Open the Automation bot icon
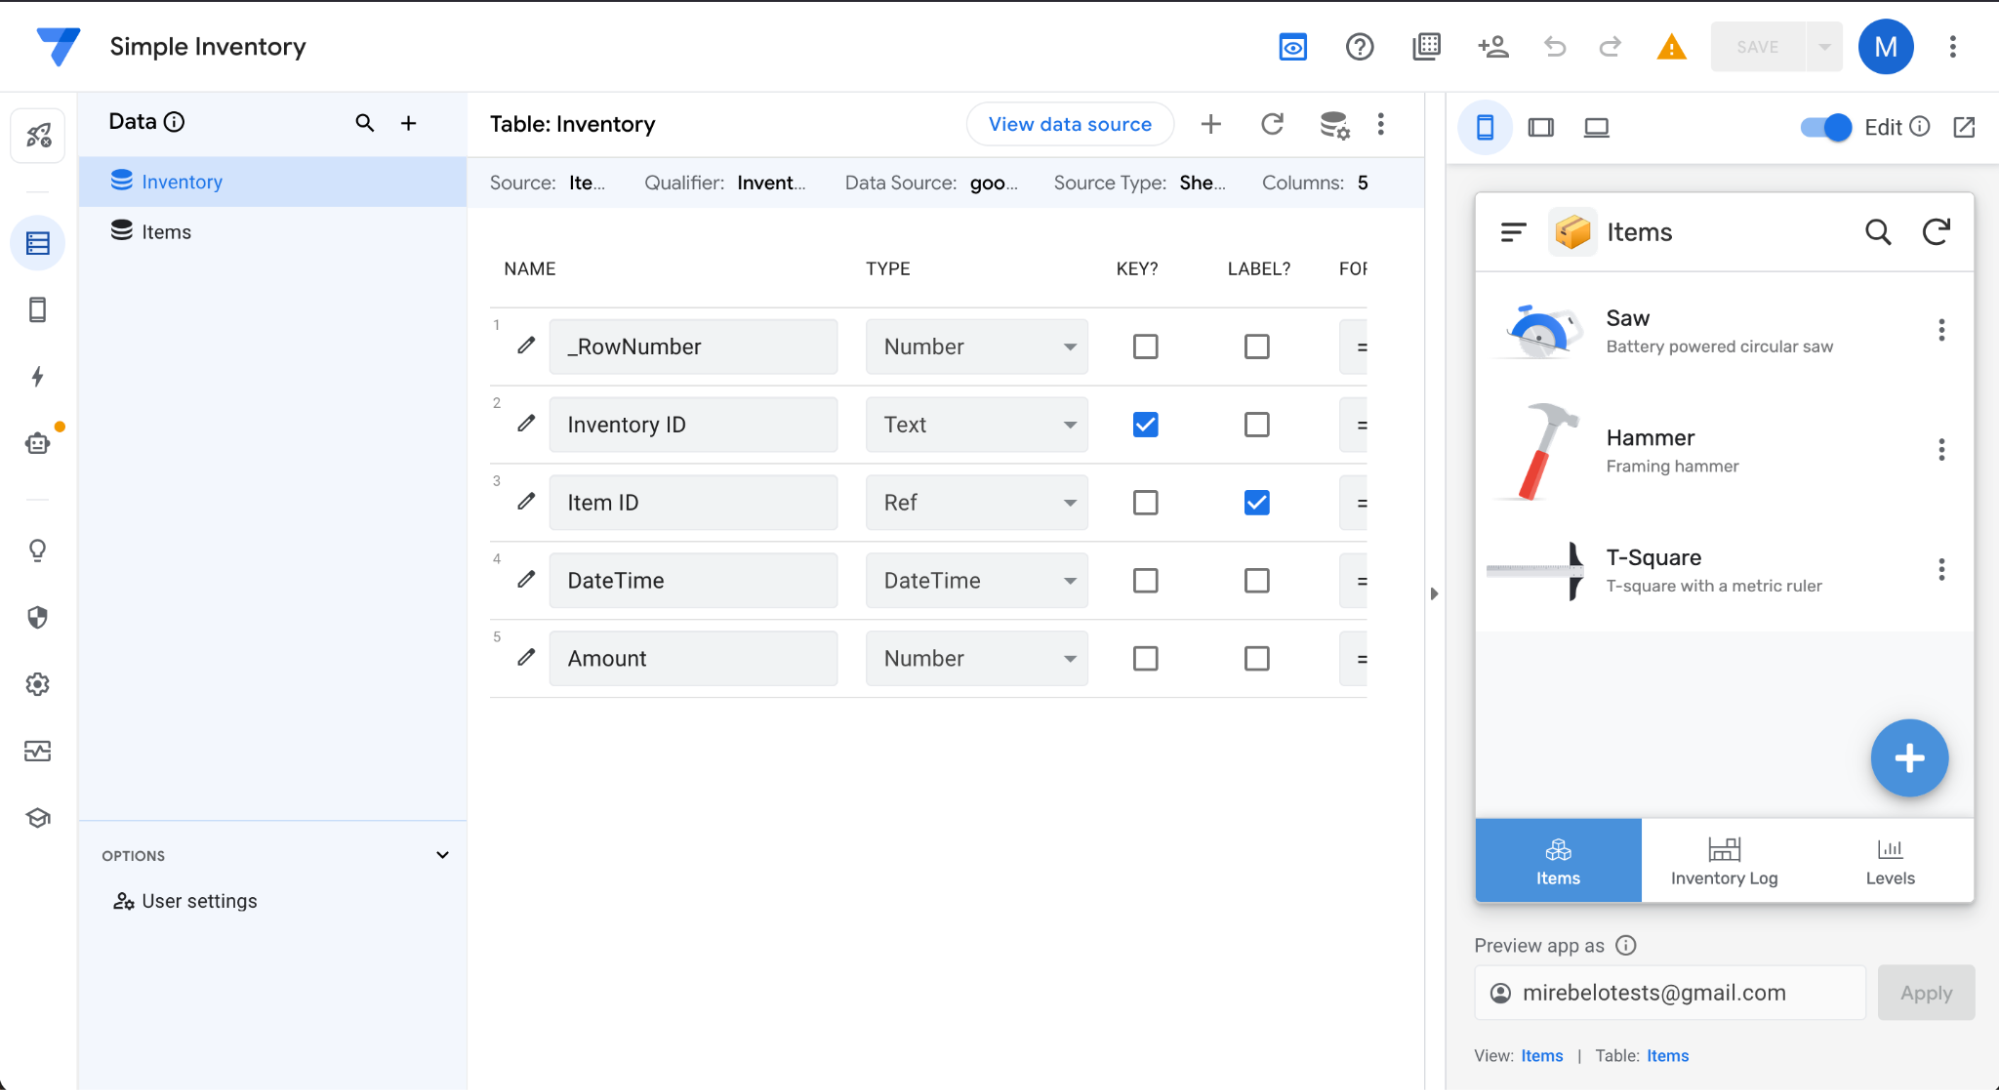This screenshot has width=1999, height=1091. coord(38,443)
